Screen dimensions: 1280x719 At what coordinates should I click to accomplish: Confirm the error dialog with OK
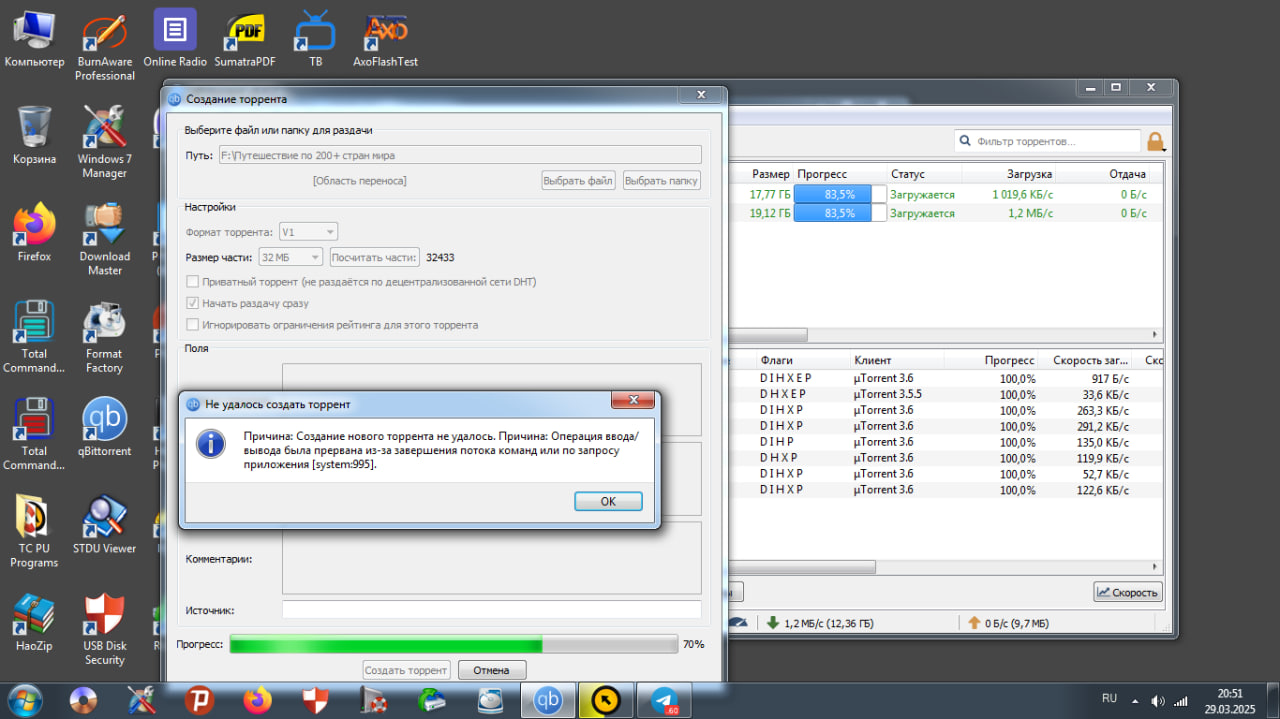[x=608, y=502]
